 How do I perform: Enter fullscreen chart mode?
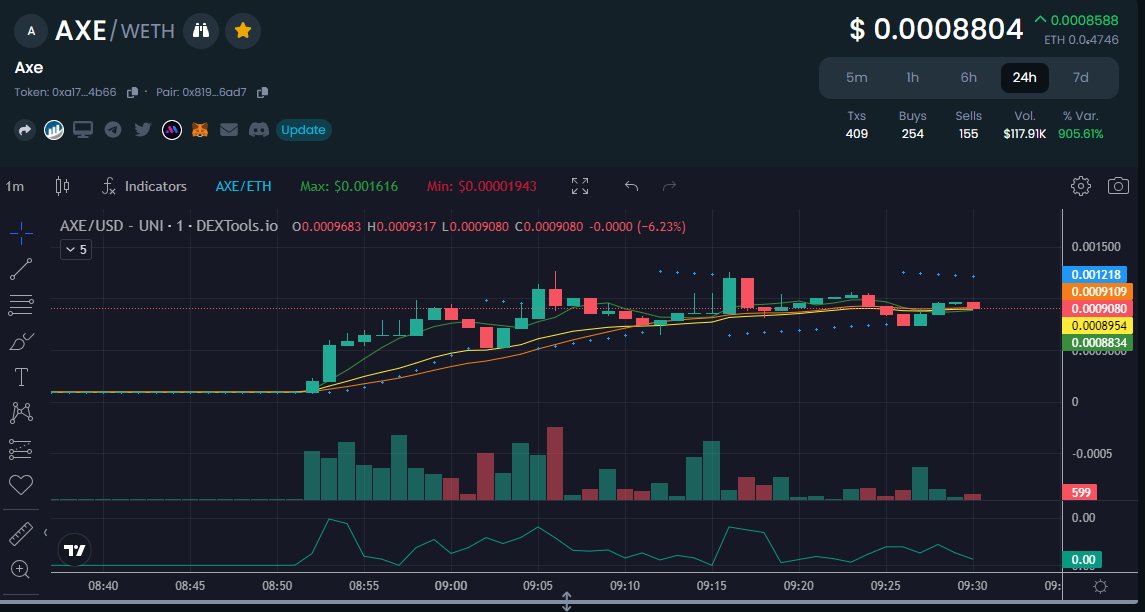click(580, 186)
